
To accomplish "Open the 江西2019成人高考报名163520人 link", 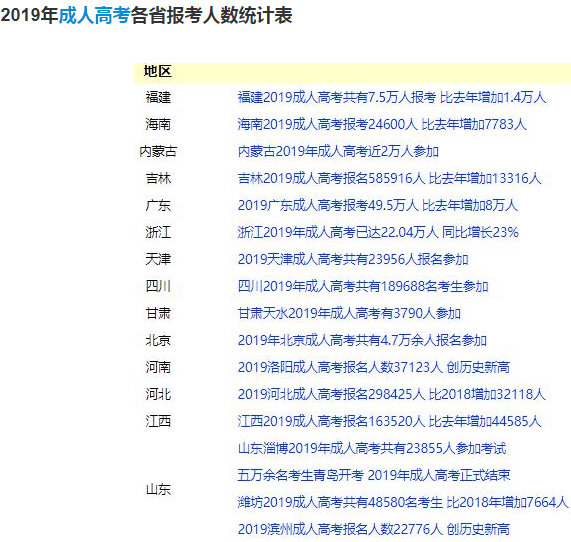I will pyautogui.click(x=389, y=421).
